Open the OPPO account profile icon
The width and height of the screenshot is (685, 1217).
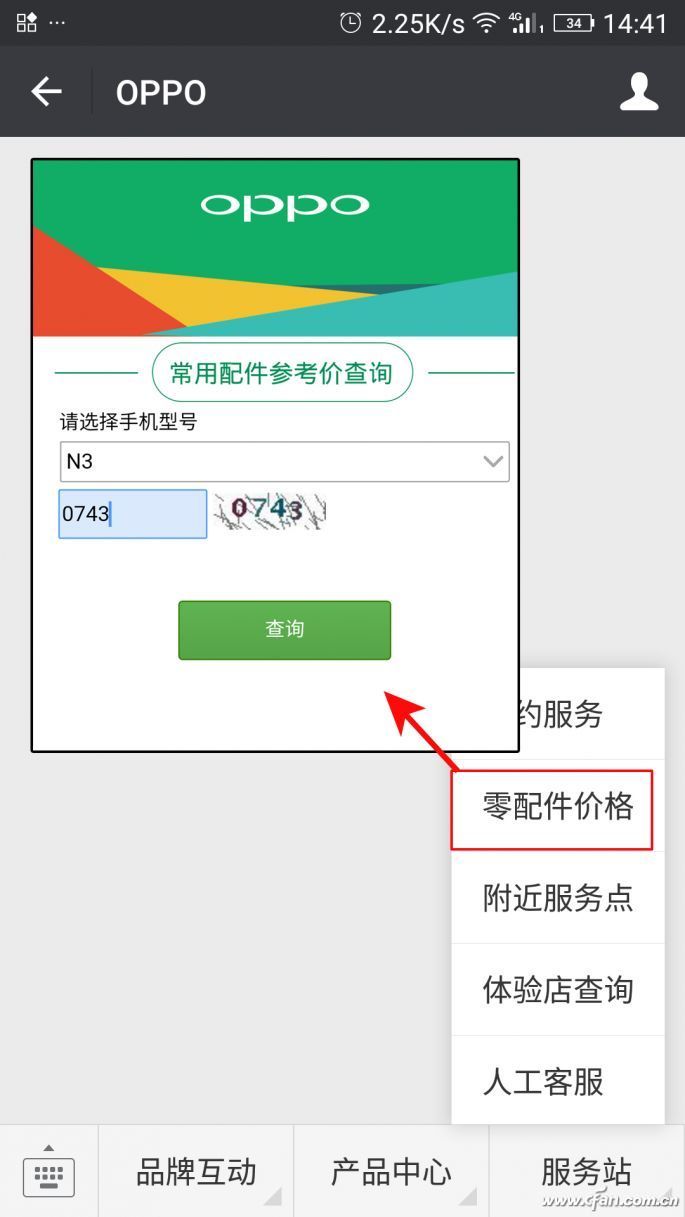[639, 91]
